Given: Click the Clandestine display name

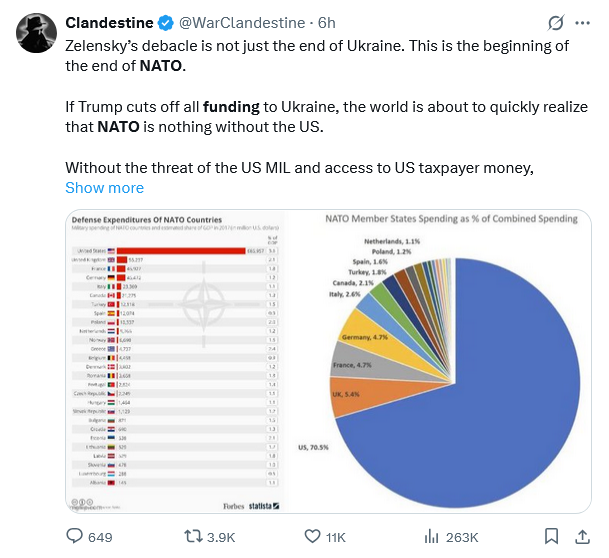Looking at the screenshot, I should point(109,23).
